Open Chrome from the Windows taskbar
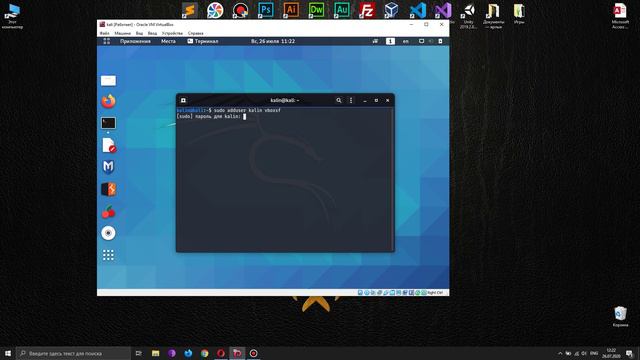 click(x=204, y=353)
